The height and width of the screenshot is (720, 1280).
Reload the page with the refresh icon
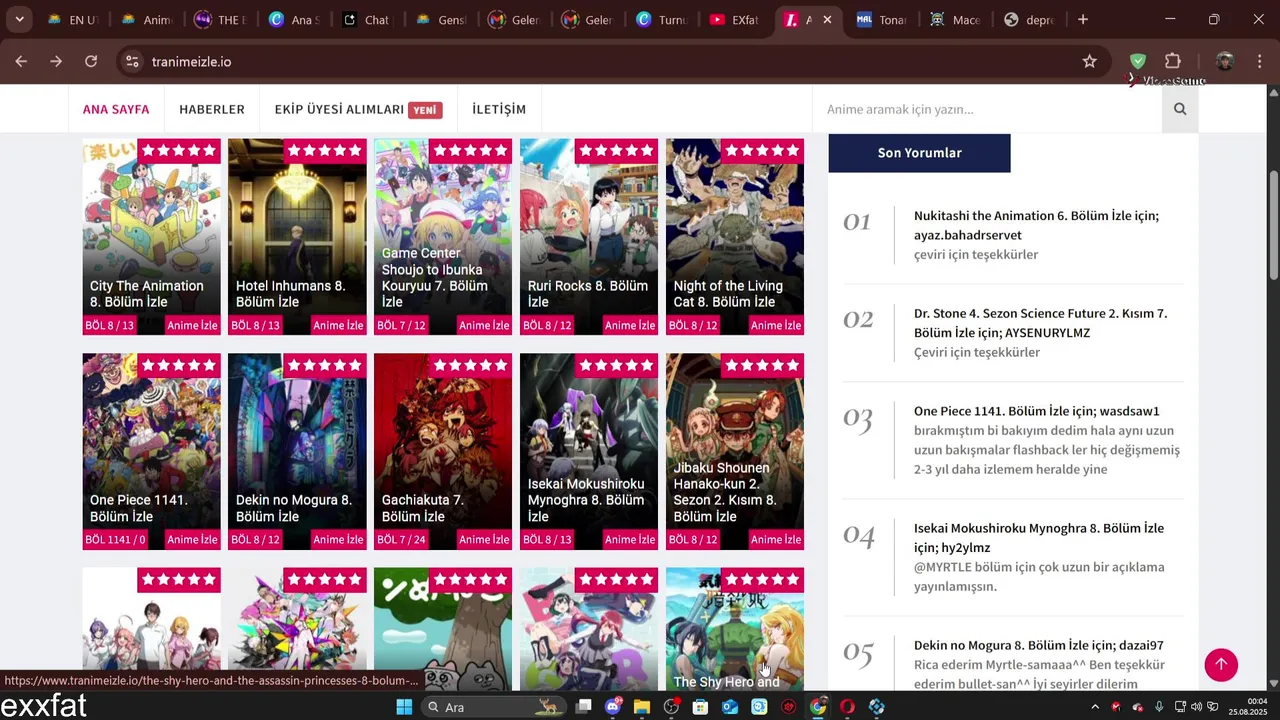click(91, 61)
